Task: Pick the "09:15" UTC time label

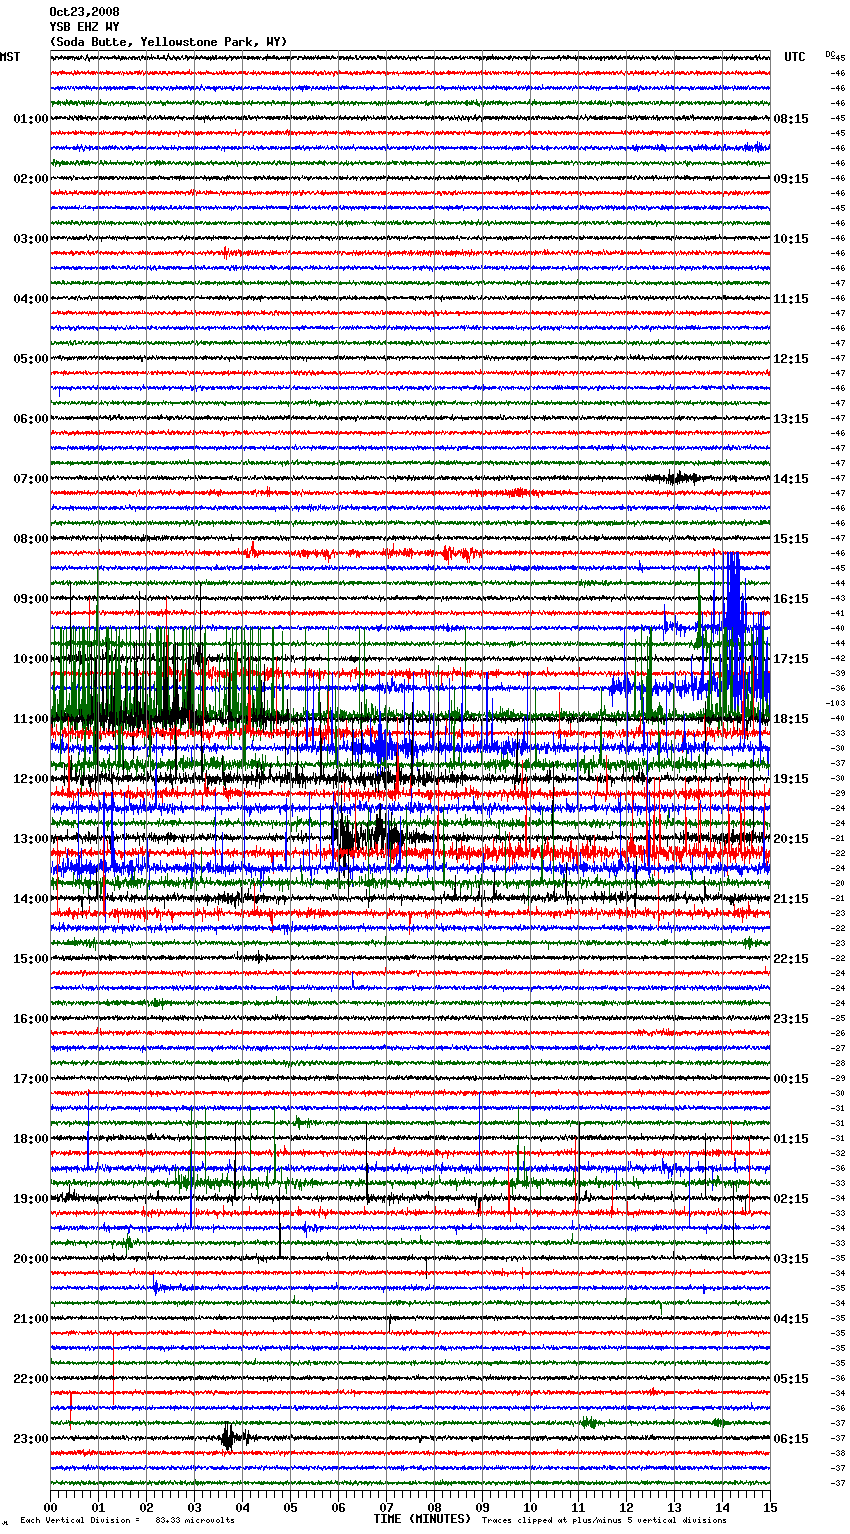Action: 791,179
